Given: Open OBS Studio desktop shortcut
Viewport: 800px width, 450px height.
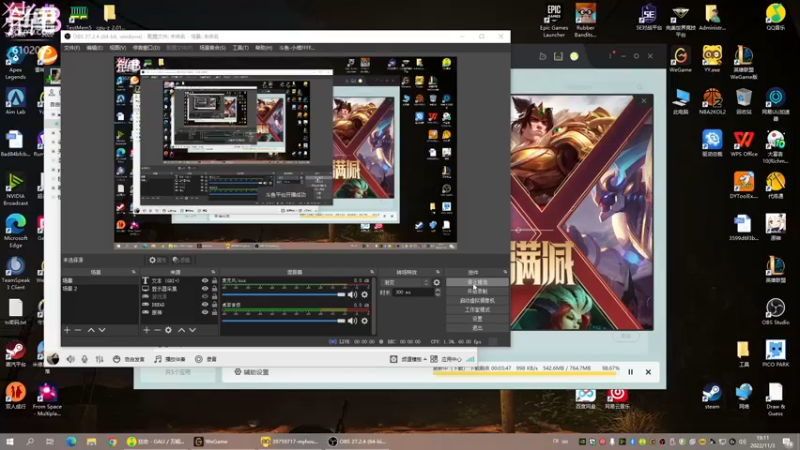Looking at the screenshot, I should point(776,311).
